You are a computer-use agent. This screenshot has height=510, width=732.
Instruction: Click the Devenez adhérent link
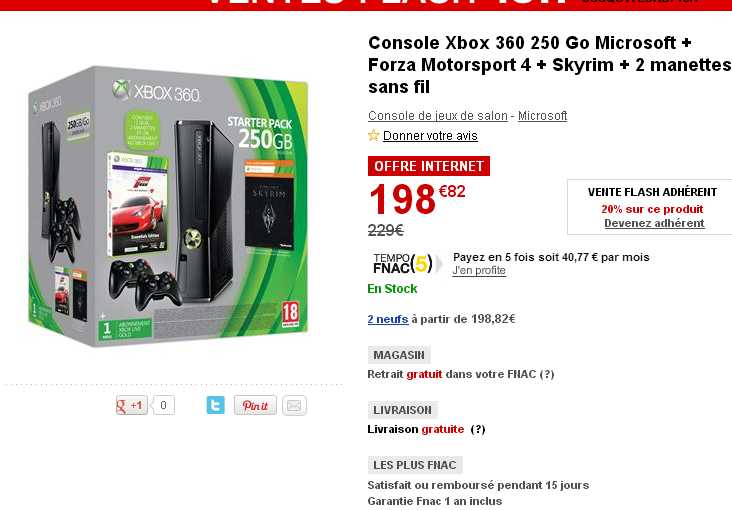(654, 223)
